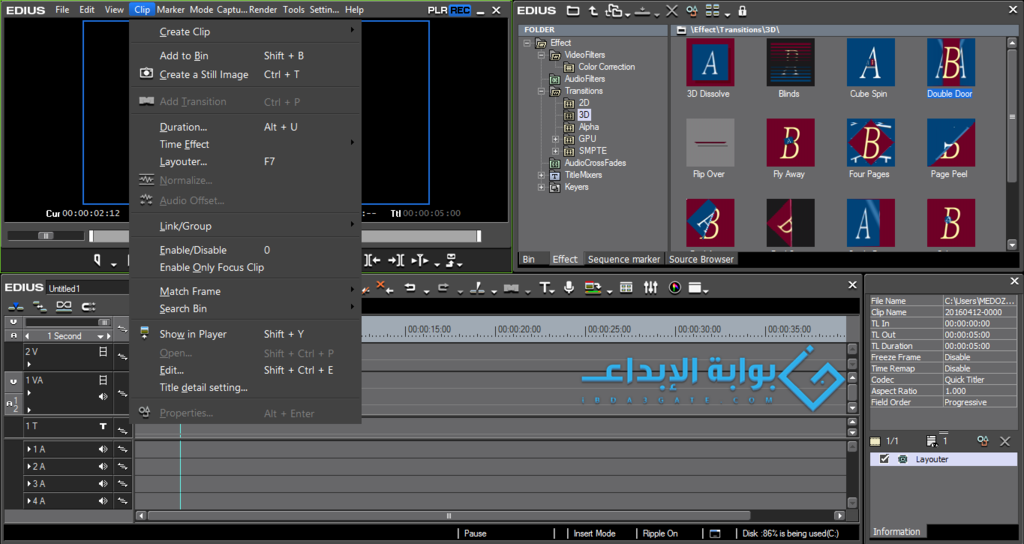Screen dimensions: 1024x544
Task: Open the Marker menu in menu bar
Action: tap(170, 9)
